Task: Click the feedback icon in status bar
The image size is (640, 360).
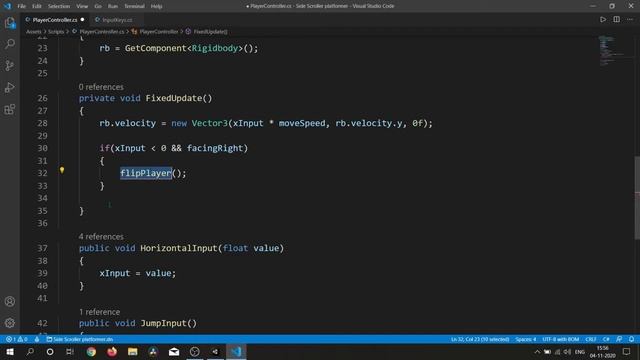Action: coord(619,339)
